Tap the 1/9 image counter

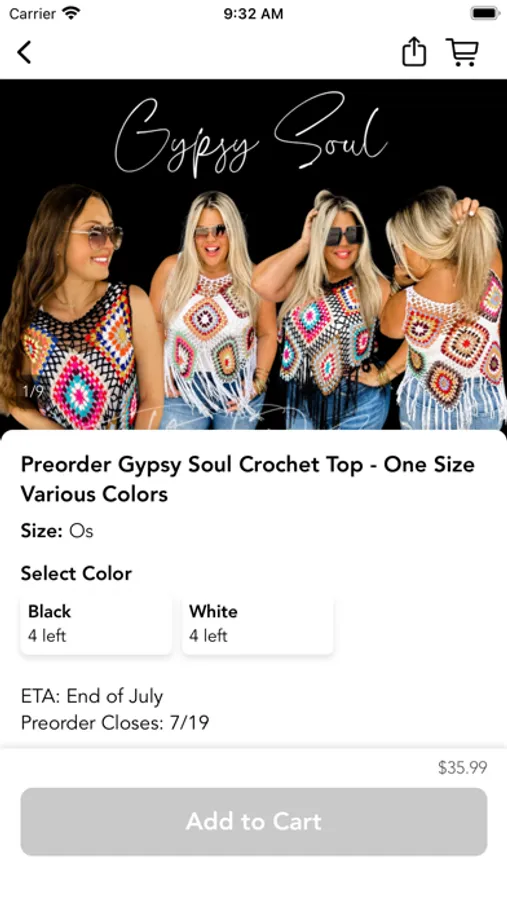pos(33,391)
